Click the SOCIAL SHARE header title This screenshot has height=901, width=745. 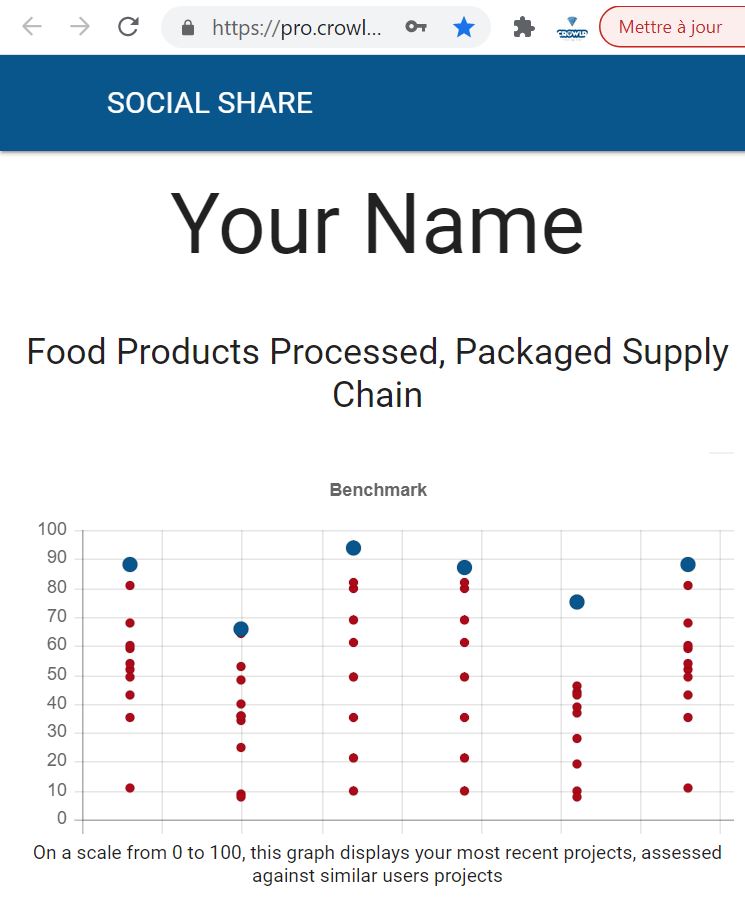point(210,103)
